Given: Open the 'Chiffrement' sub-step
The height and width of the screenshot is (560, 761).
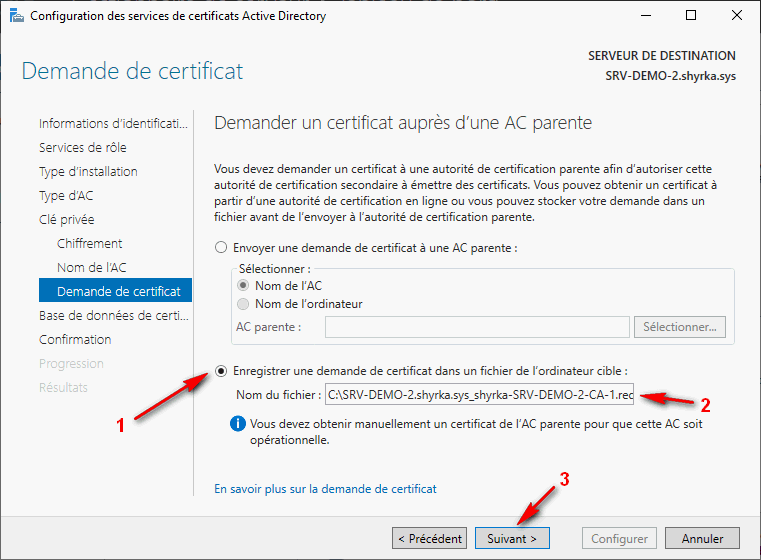Looking at the screenshot, I should point(90,244).
